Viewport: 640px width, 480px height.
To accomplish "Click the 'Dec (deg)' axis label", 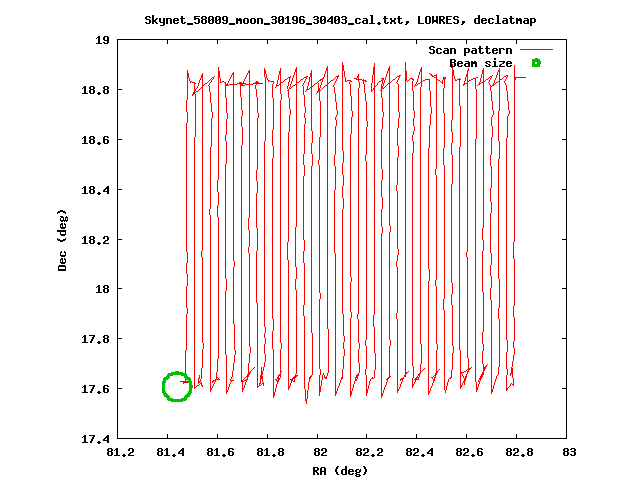I will 62,240.
